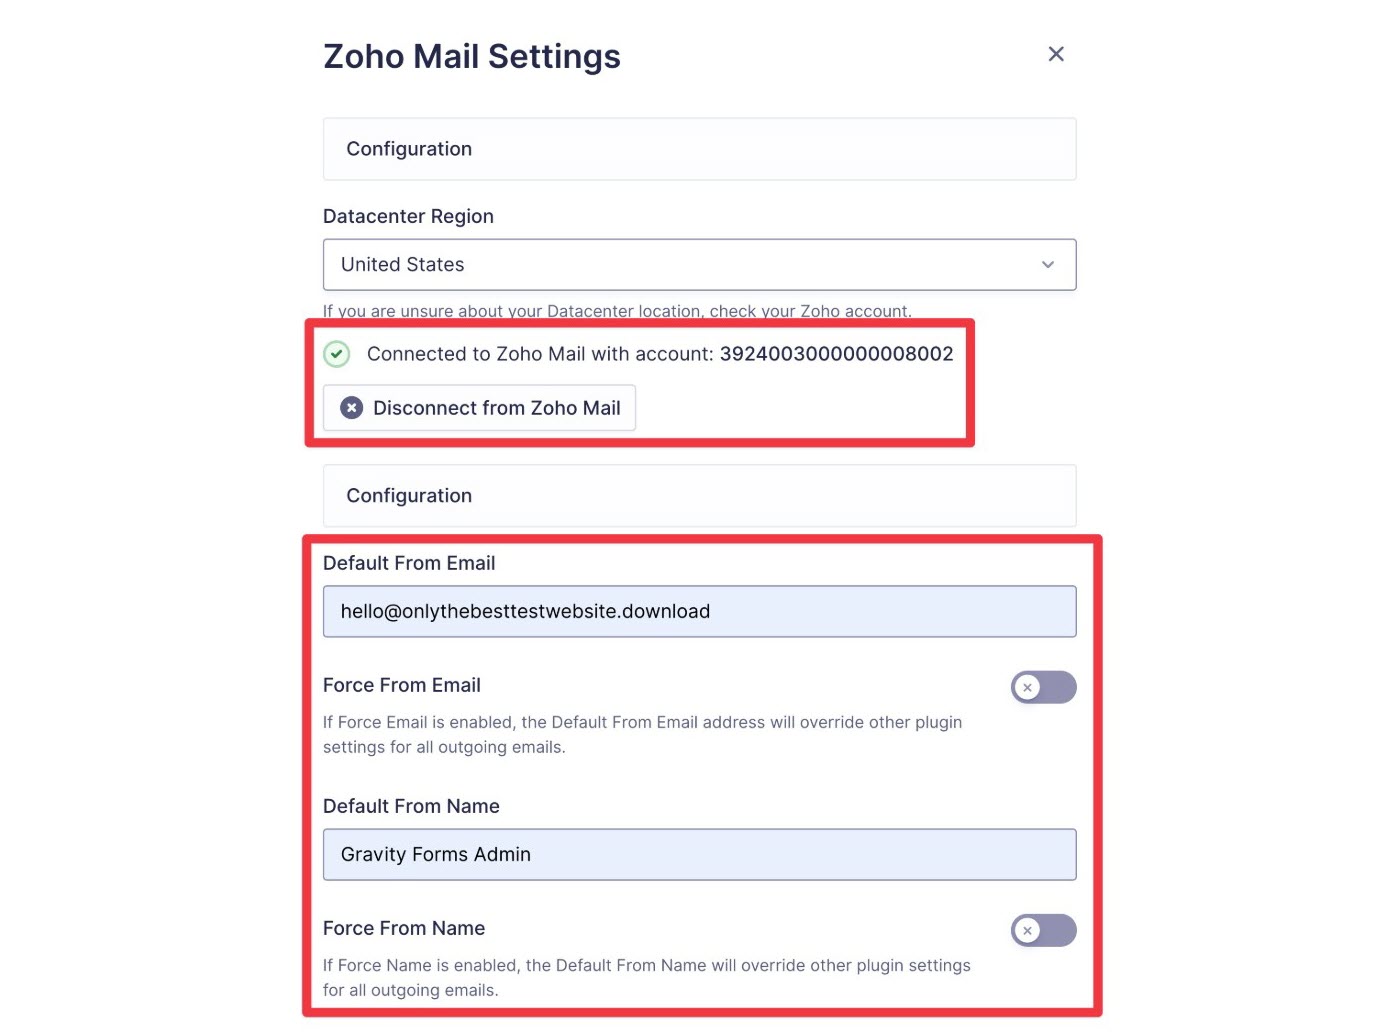
Task: Disconnect from Zoho Mail
Action: point(479,408)
